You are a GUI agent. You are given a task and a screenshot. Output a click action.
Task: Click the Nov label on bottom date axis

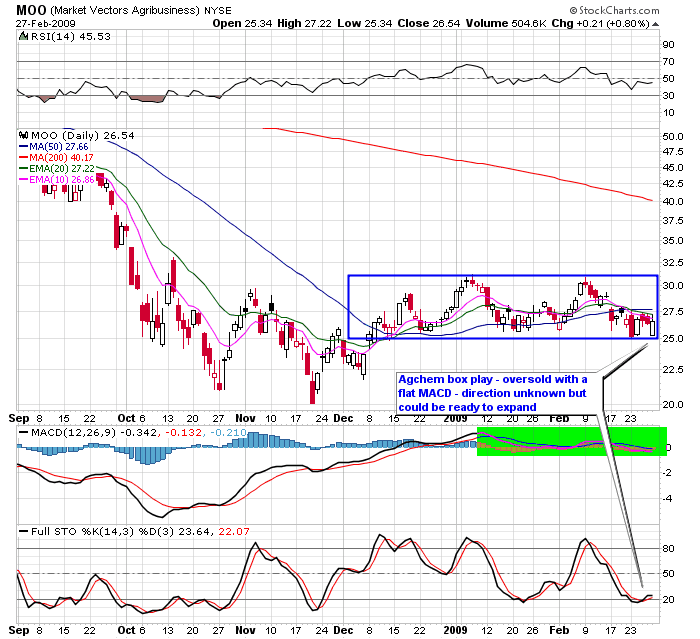(x=245, y=630)
